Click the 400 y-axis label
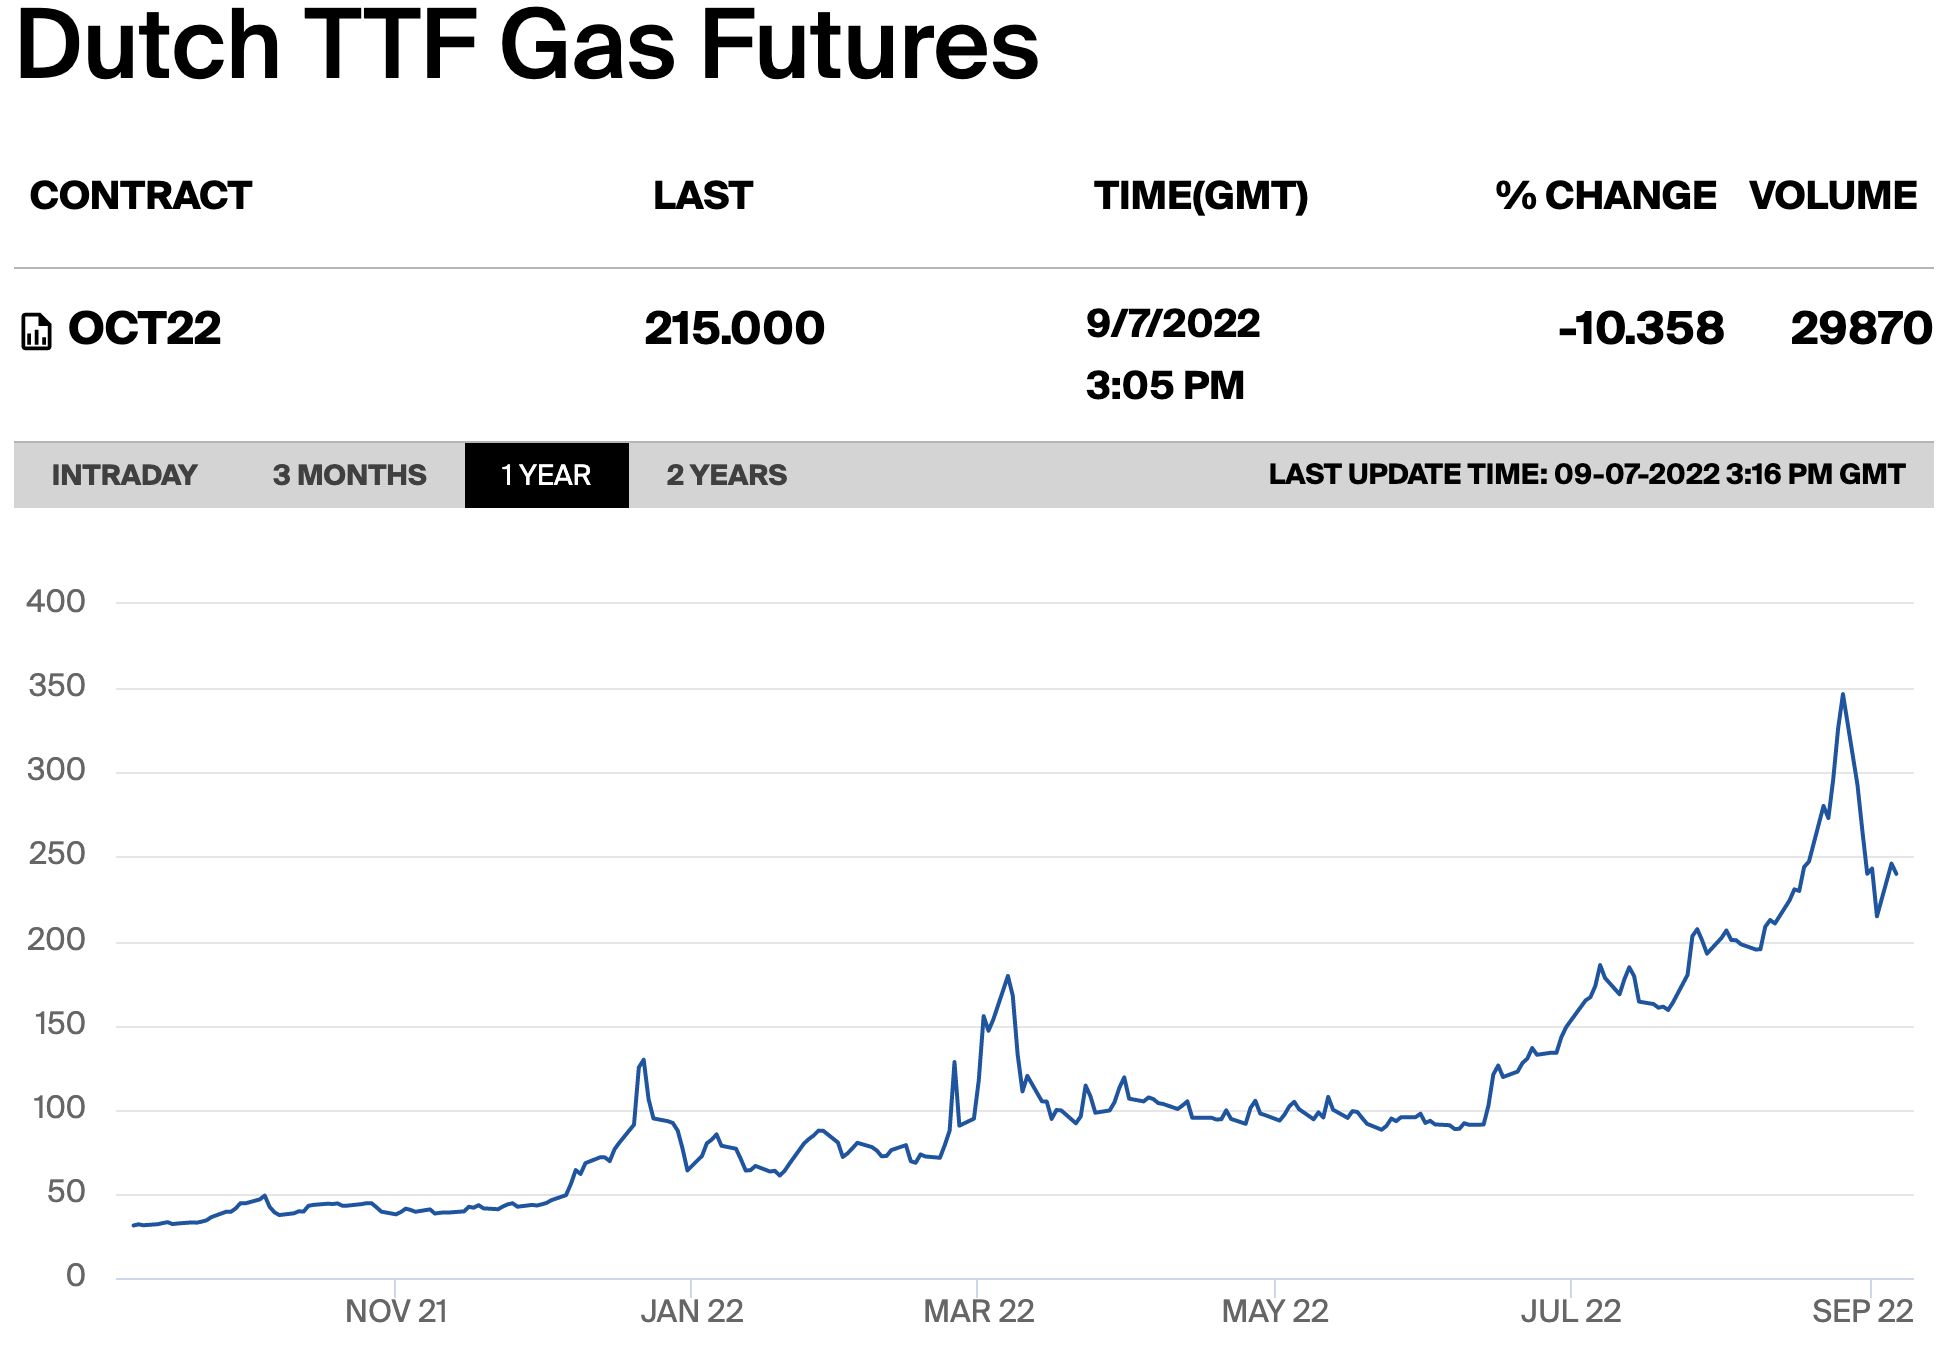 [x=56, y=601]
